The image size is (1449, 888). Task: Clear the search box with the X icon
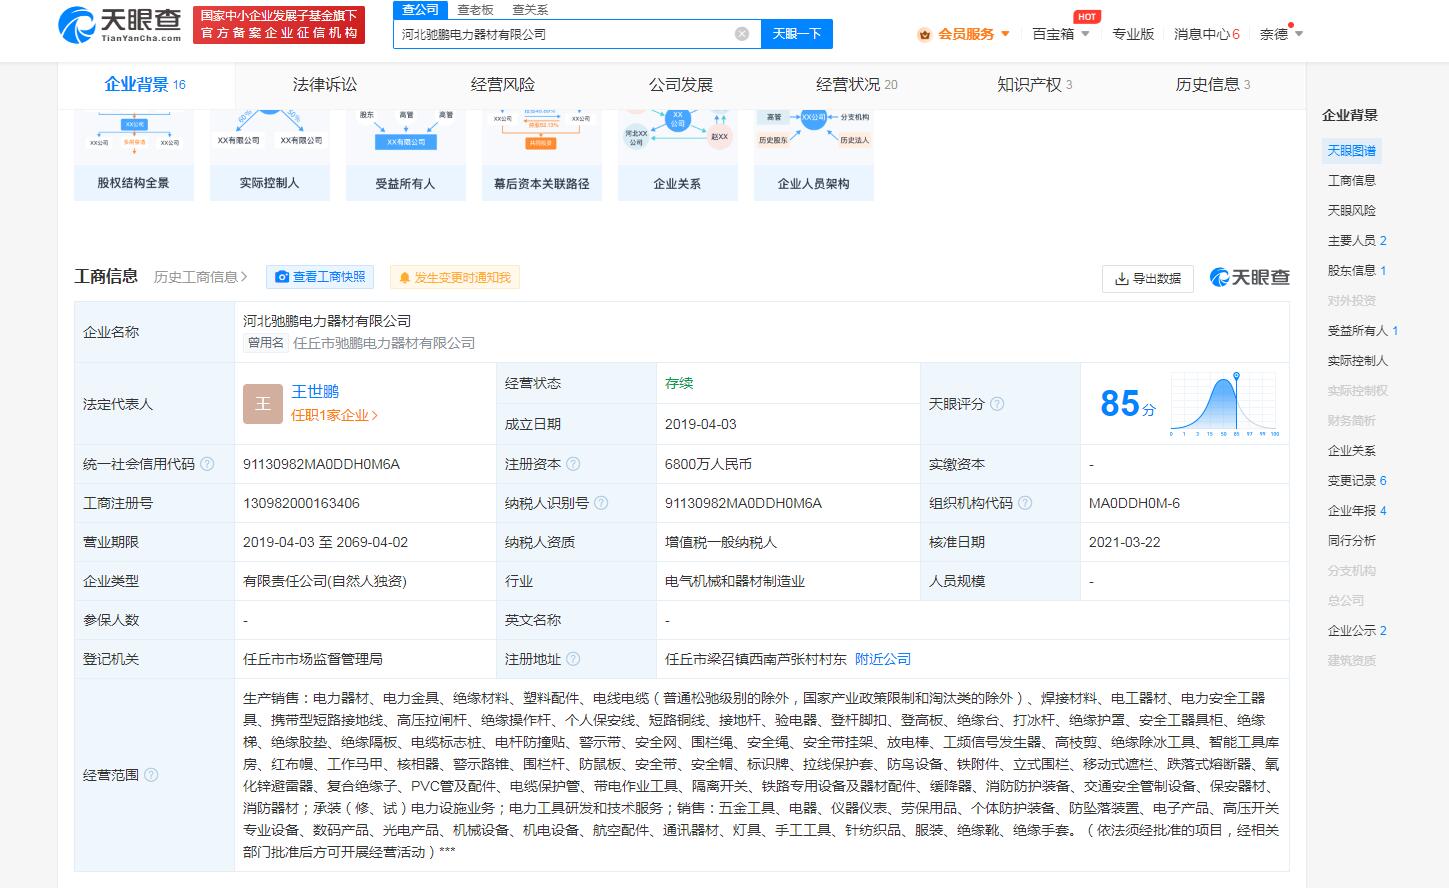[x=742, y=34]
